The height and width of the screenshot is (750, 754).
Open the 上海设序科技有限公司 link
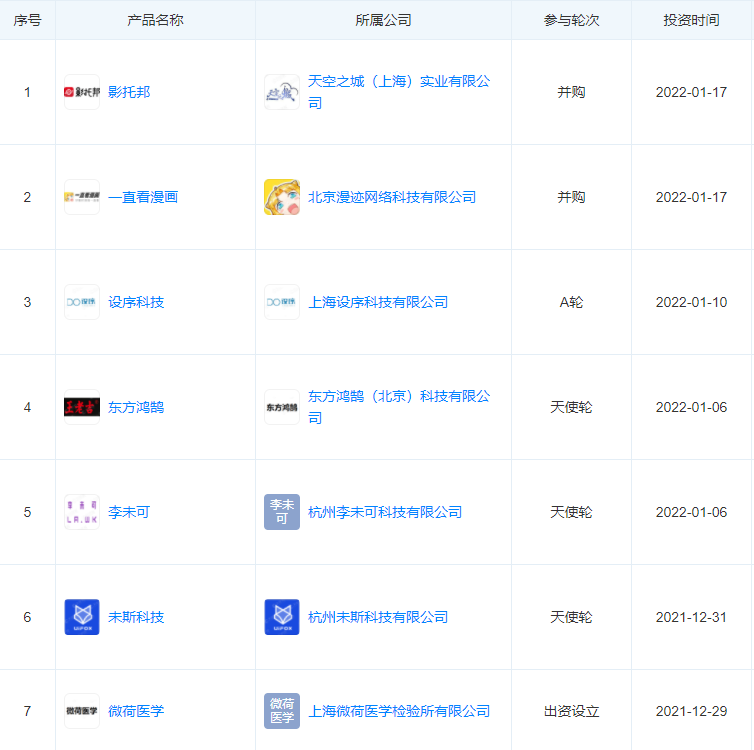[378, 302]
